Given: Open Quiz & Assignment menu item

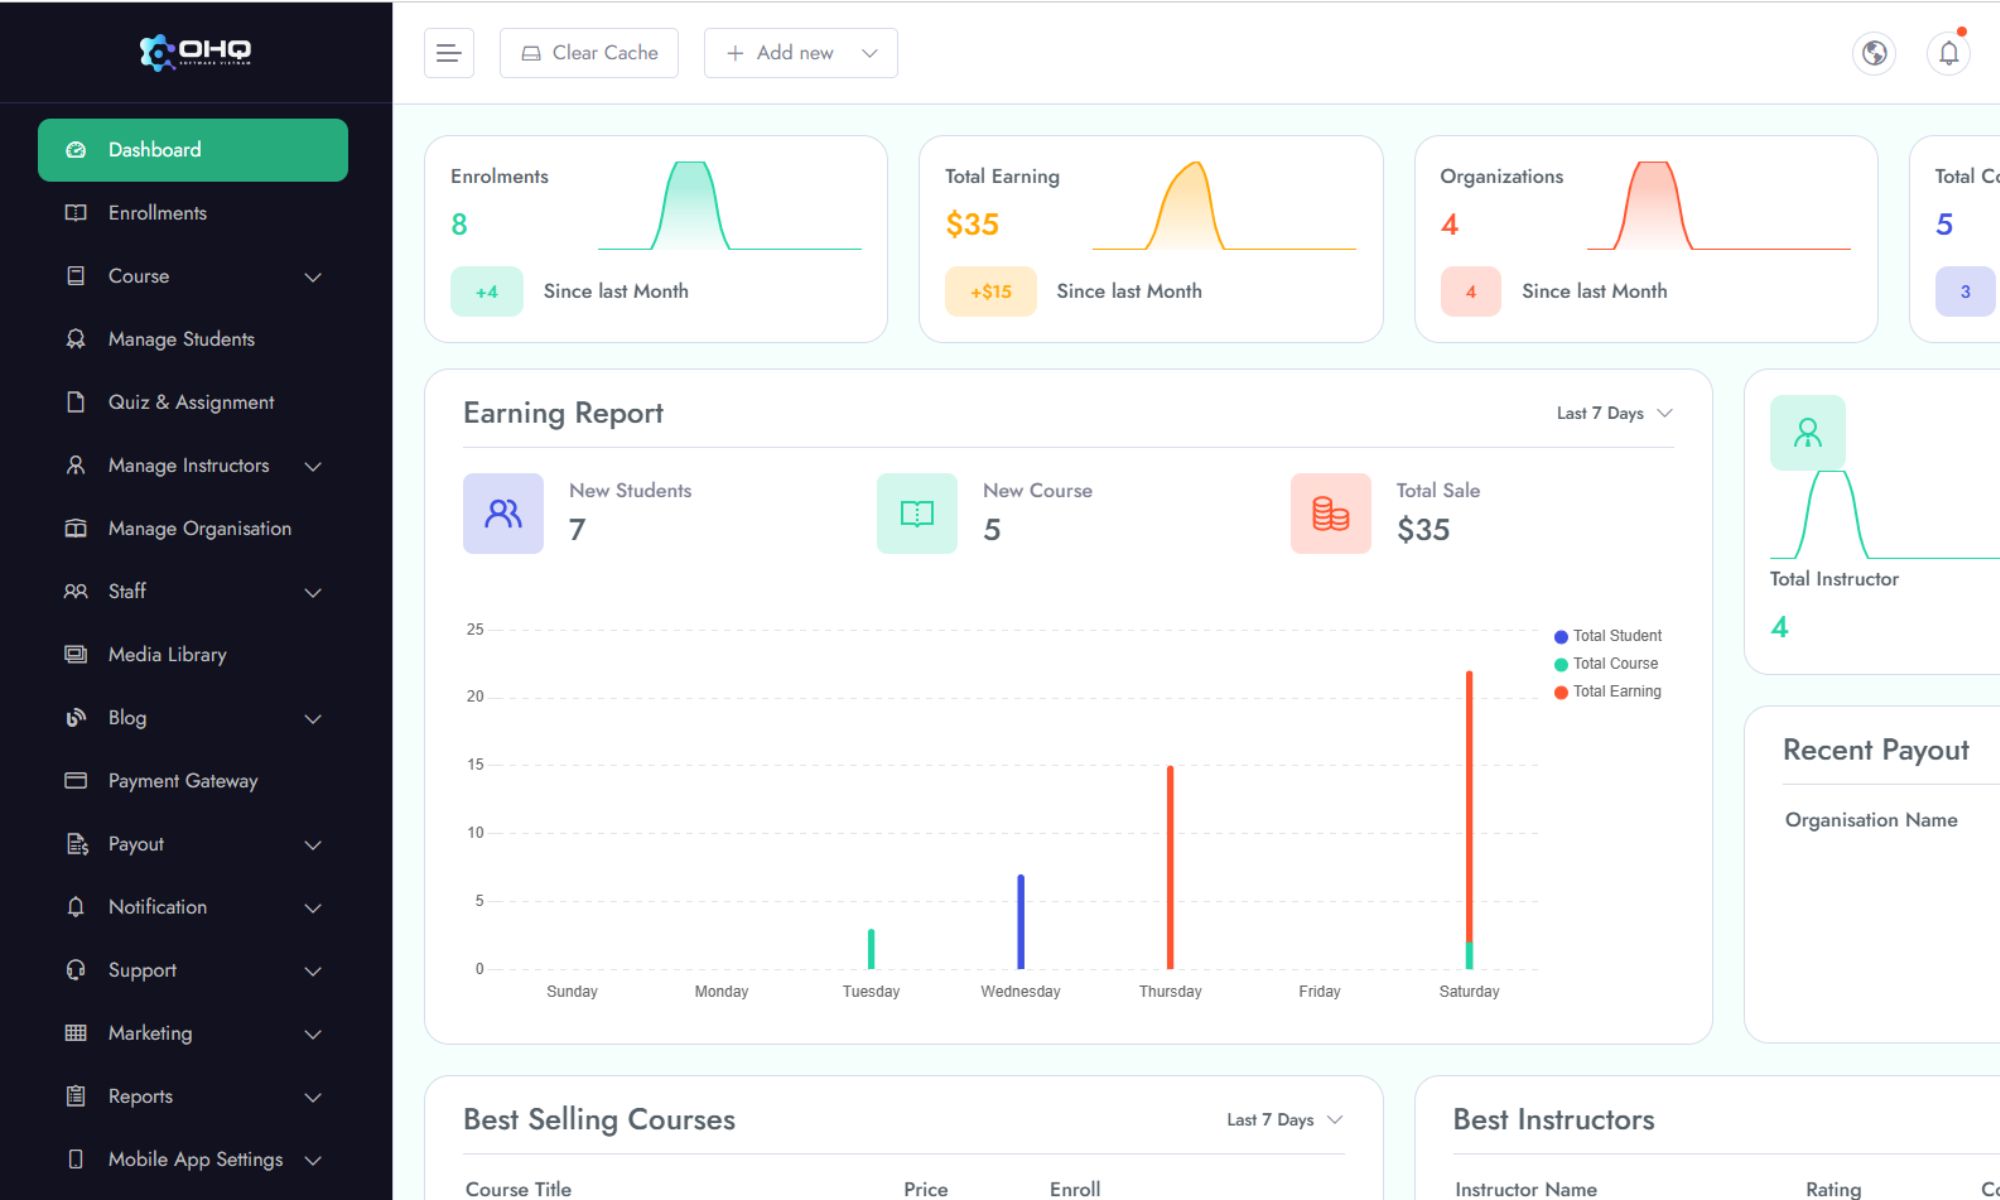Looking at the screenshot, I should [193, 402].
